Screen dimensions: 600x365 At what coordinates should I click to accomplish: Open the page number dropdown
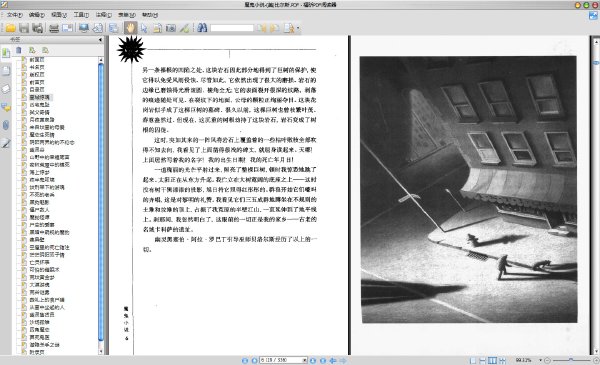click(305, 360)
